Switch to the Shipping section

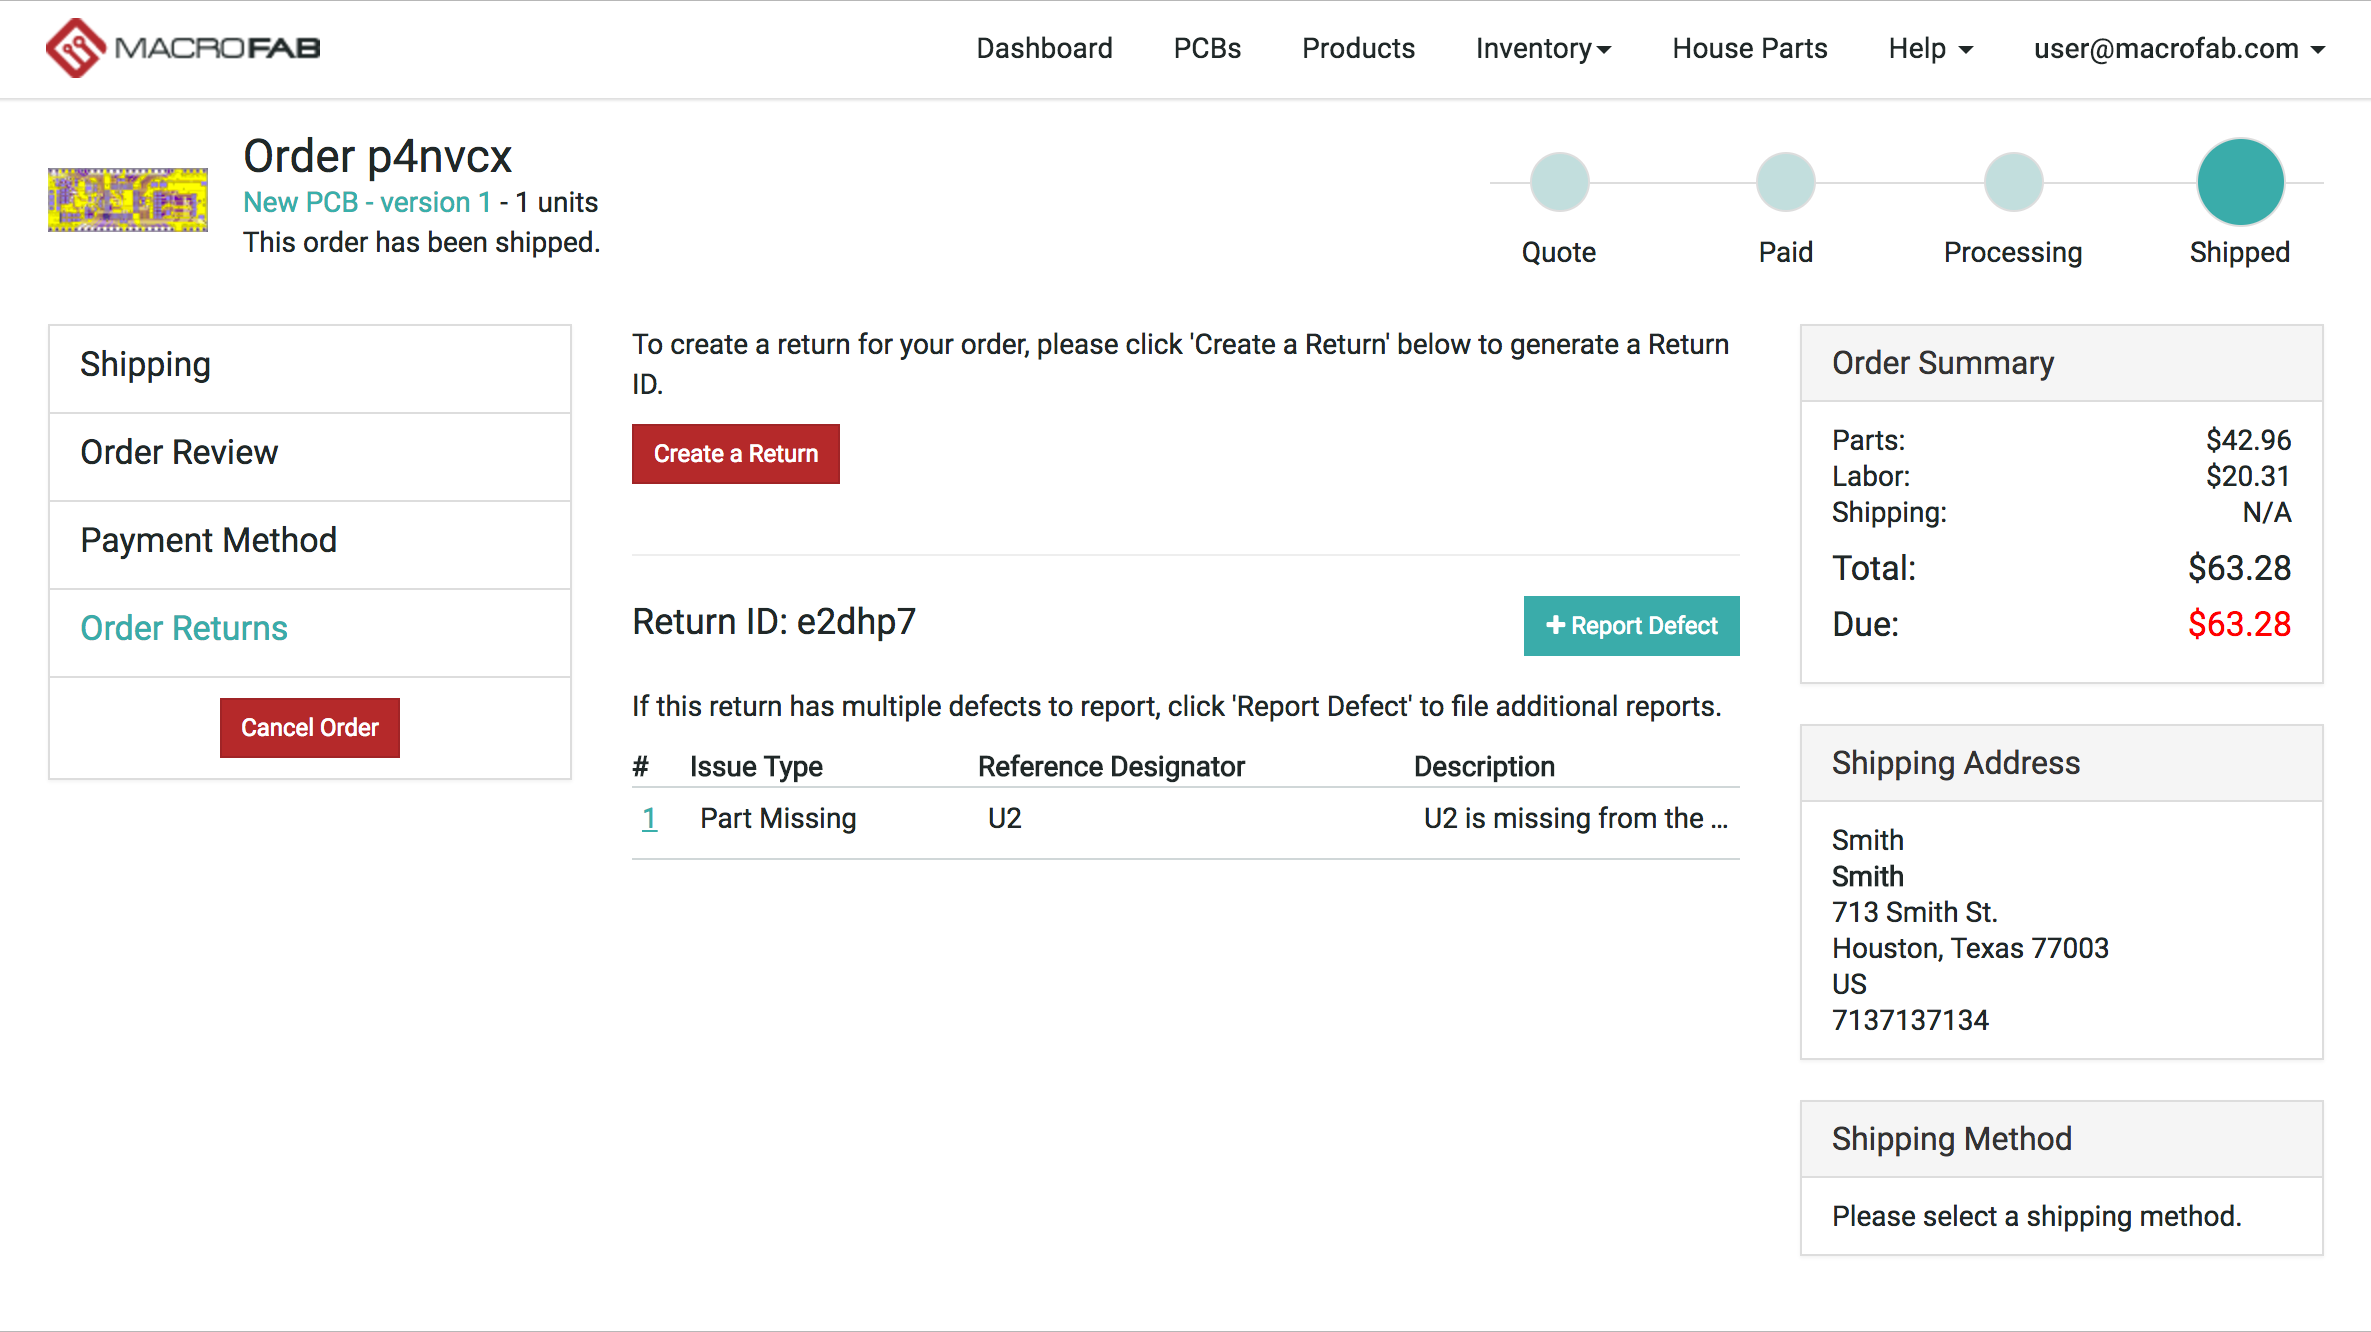tap(145, 364)
